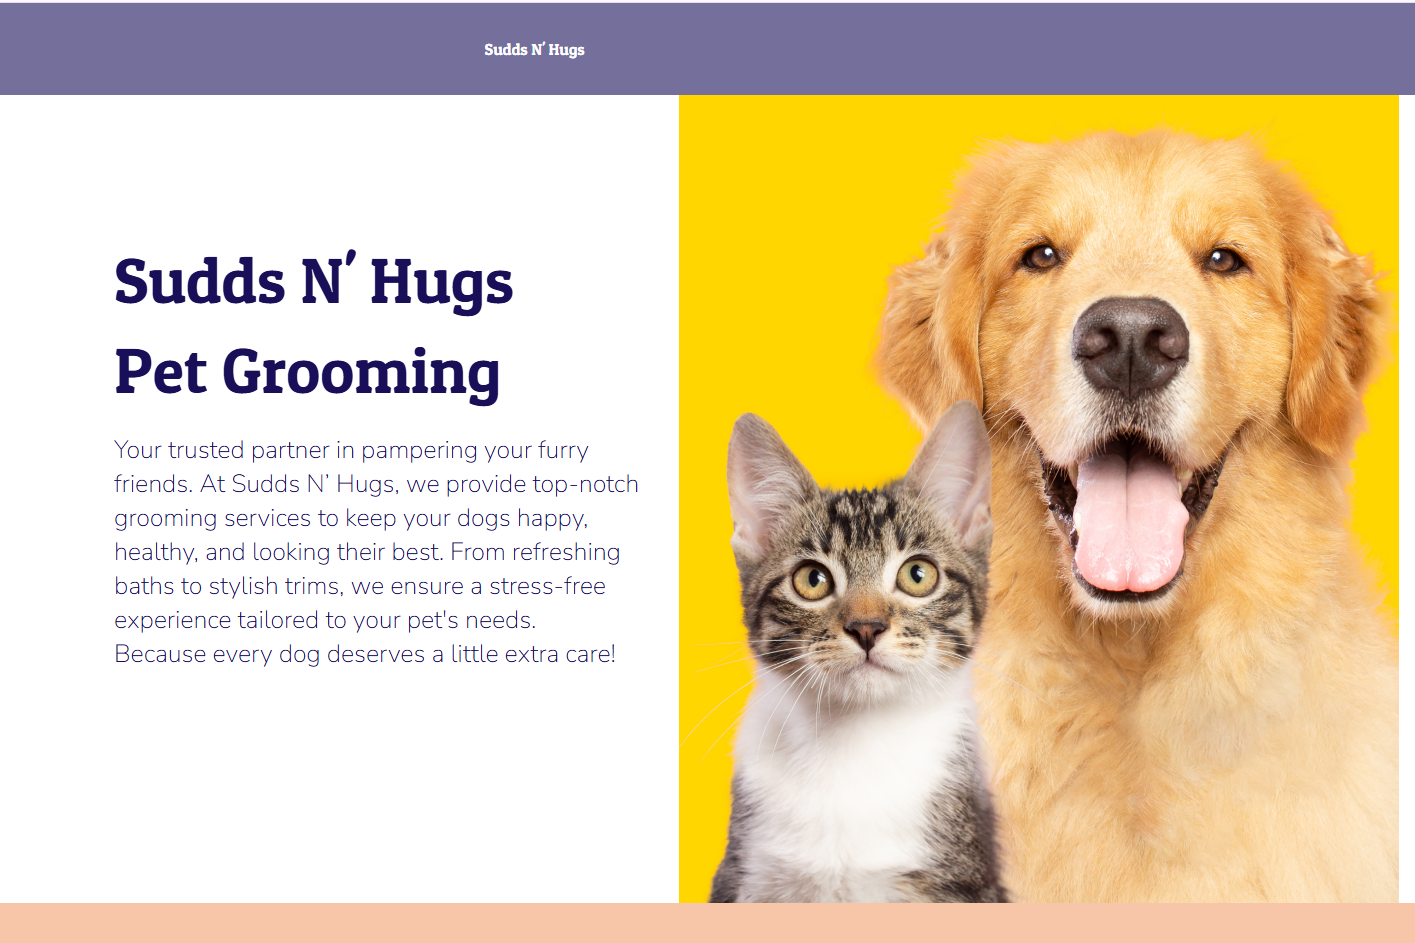Click the "Your trusted partner" paragraph line

tap(351, 450)
